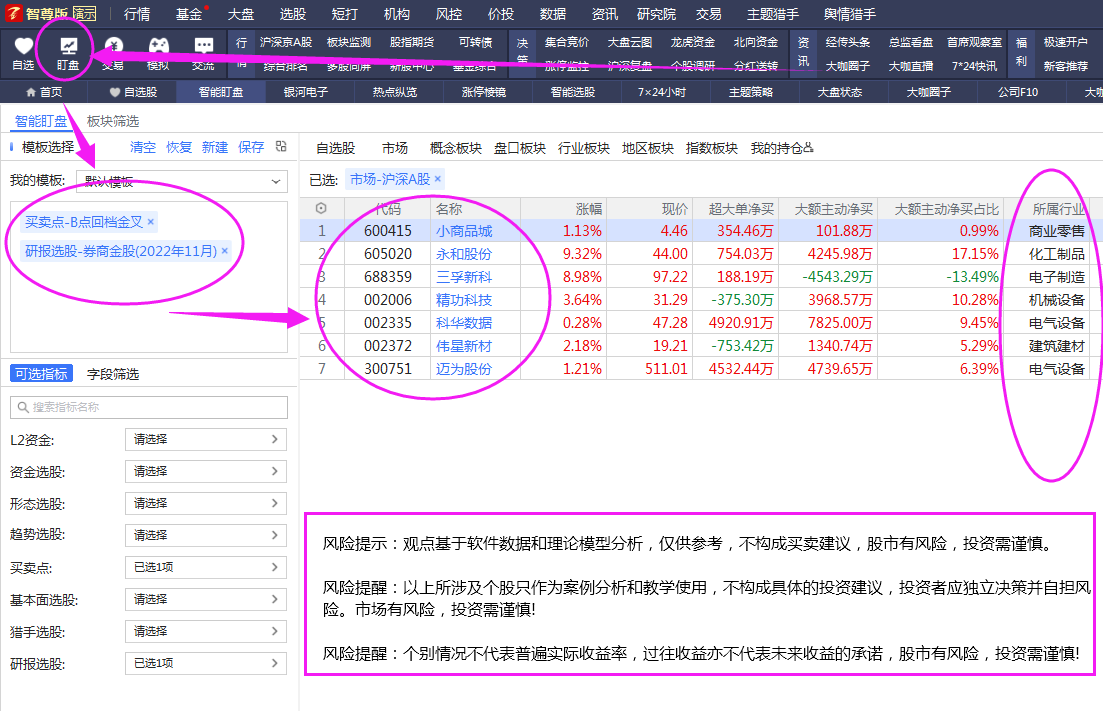Click stock code 002372

pyautogui.click(x=388, y=346)
